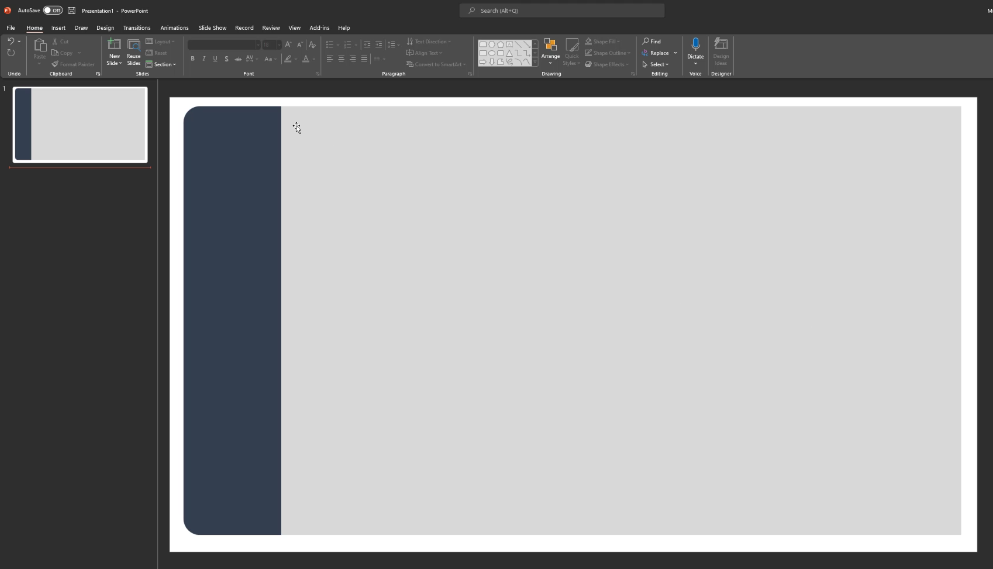
Task: Increase list indent level
Action: (379, 44)
